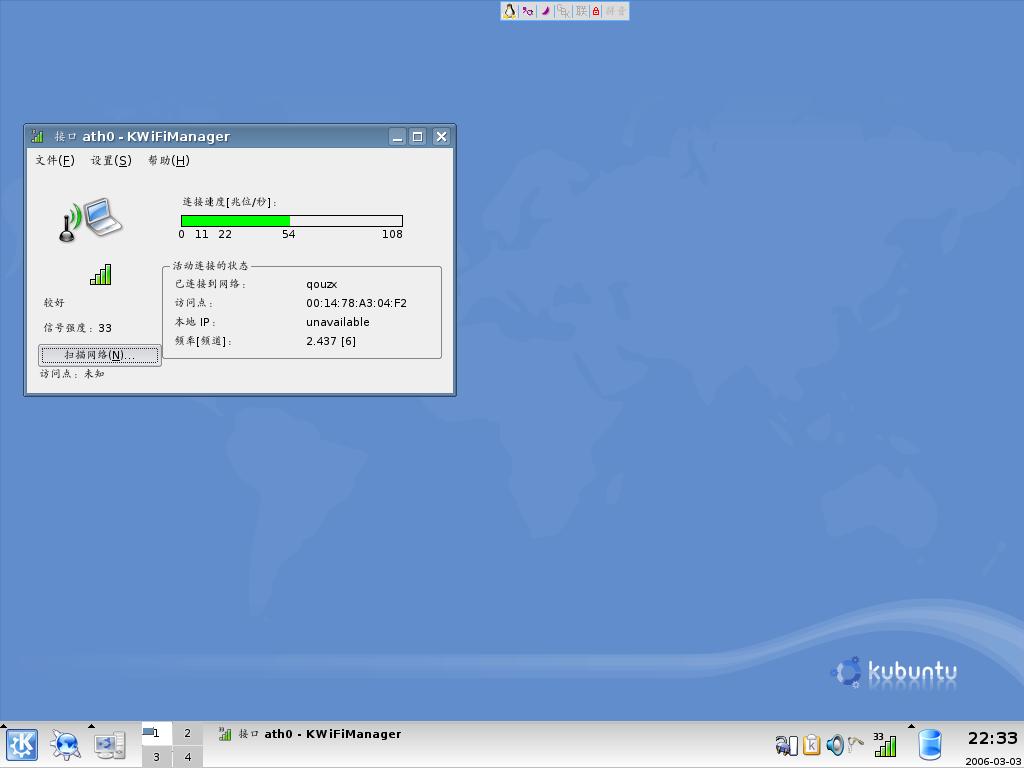Screen dimensions: 1024x768
Task: Open the Klipper clipboard tray icon
Action: click(811, 745)
